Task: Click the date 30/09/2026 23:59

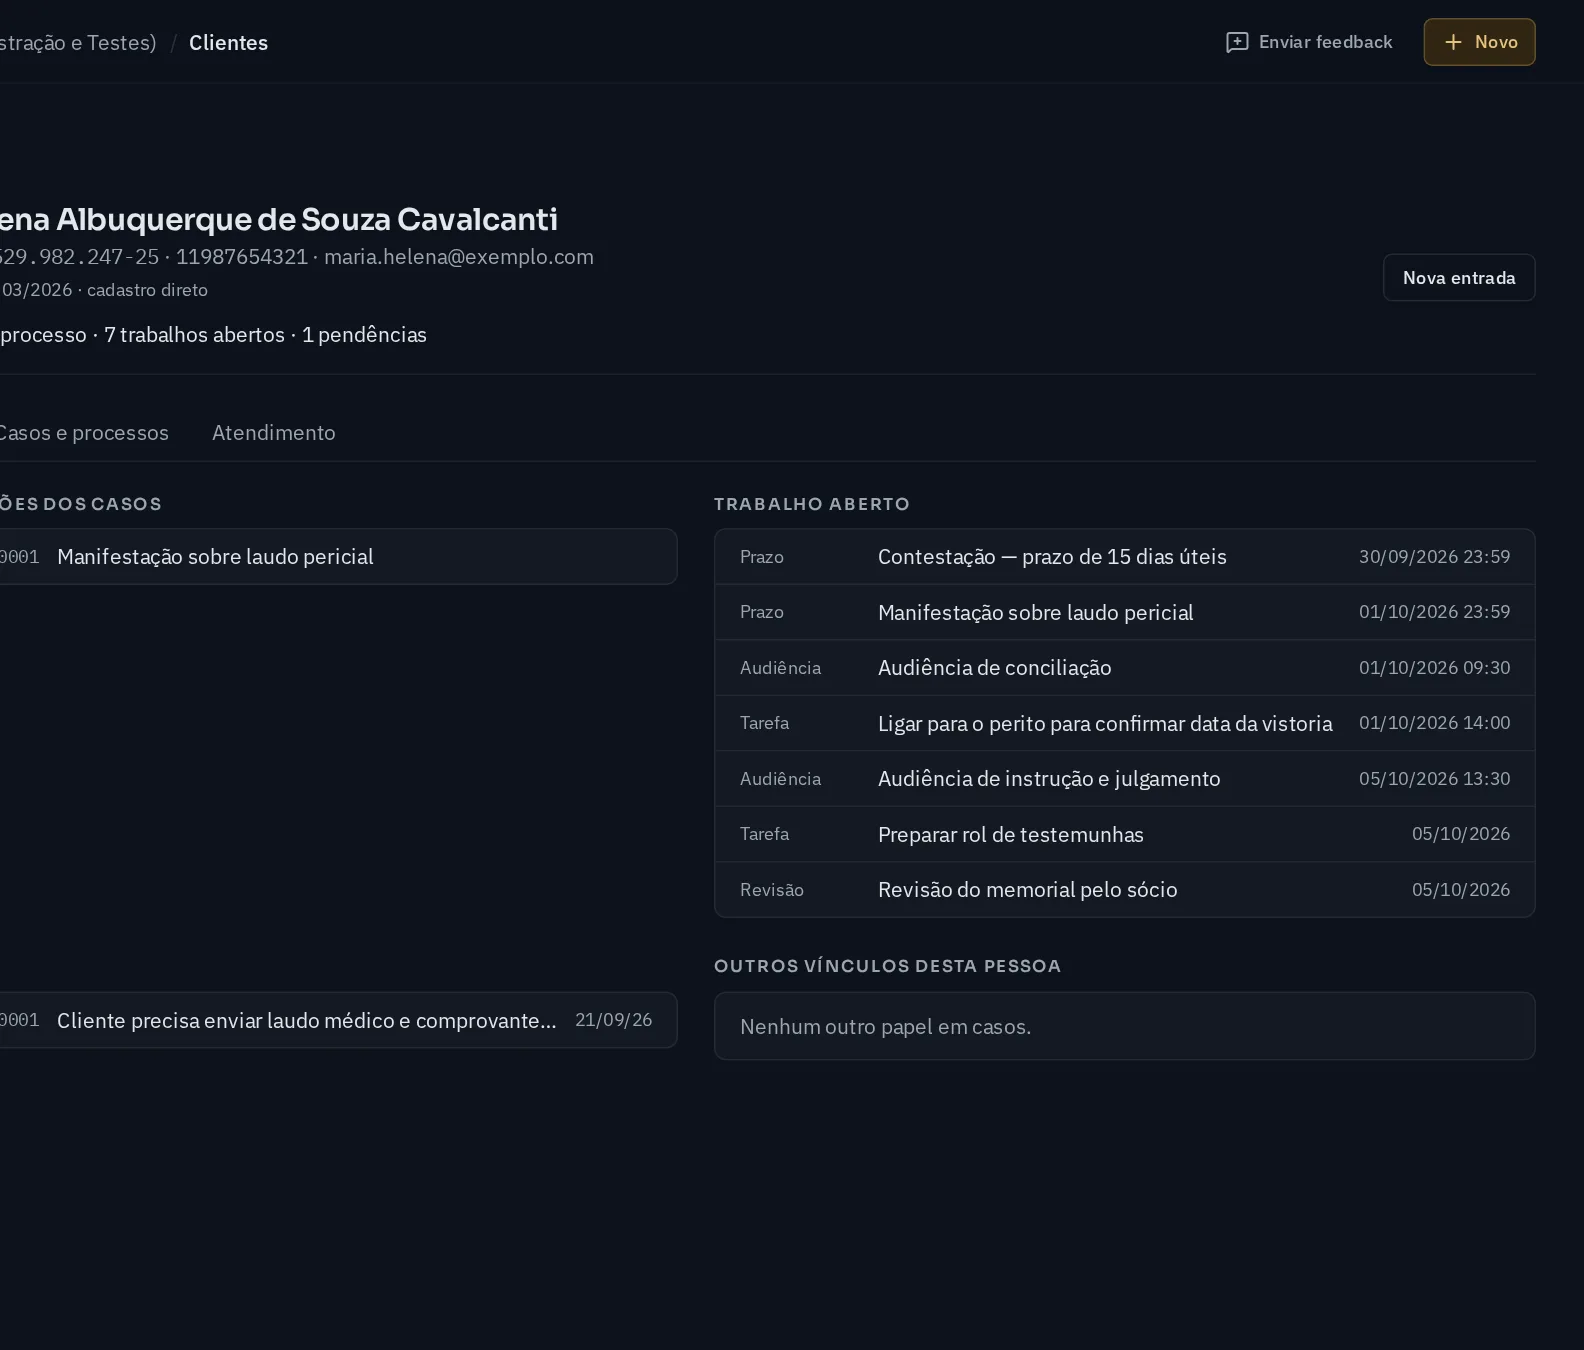Action: click(x=1434, y=557)
